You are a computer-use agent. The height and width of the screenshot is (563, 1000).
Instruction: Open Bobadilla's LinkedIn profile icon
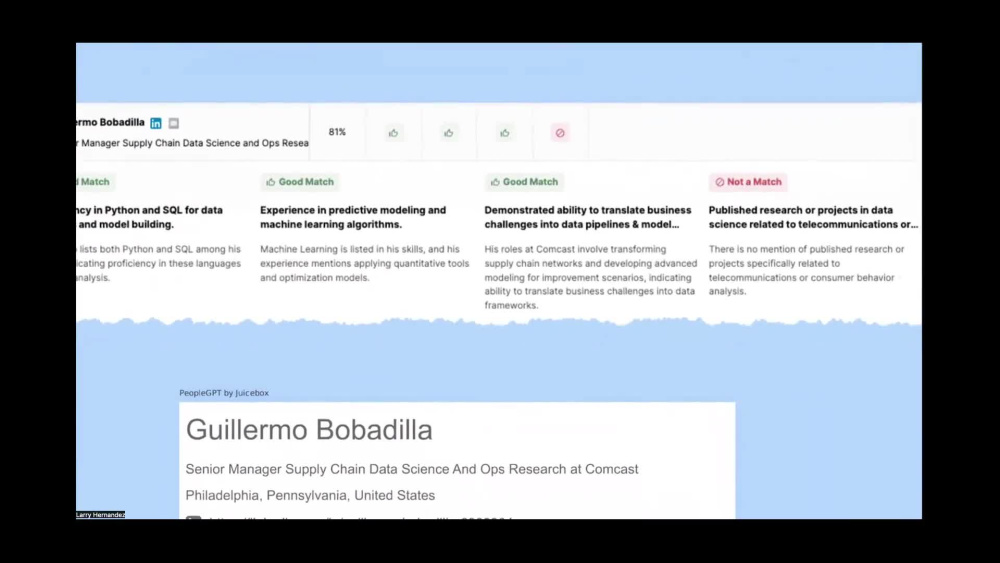point(156,123)
